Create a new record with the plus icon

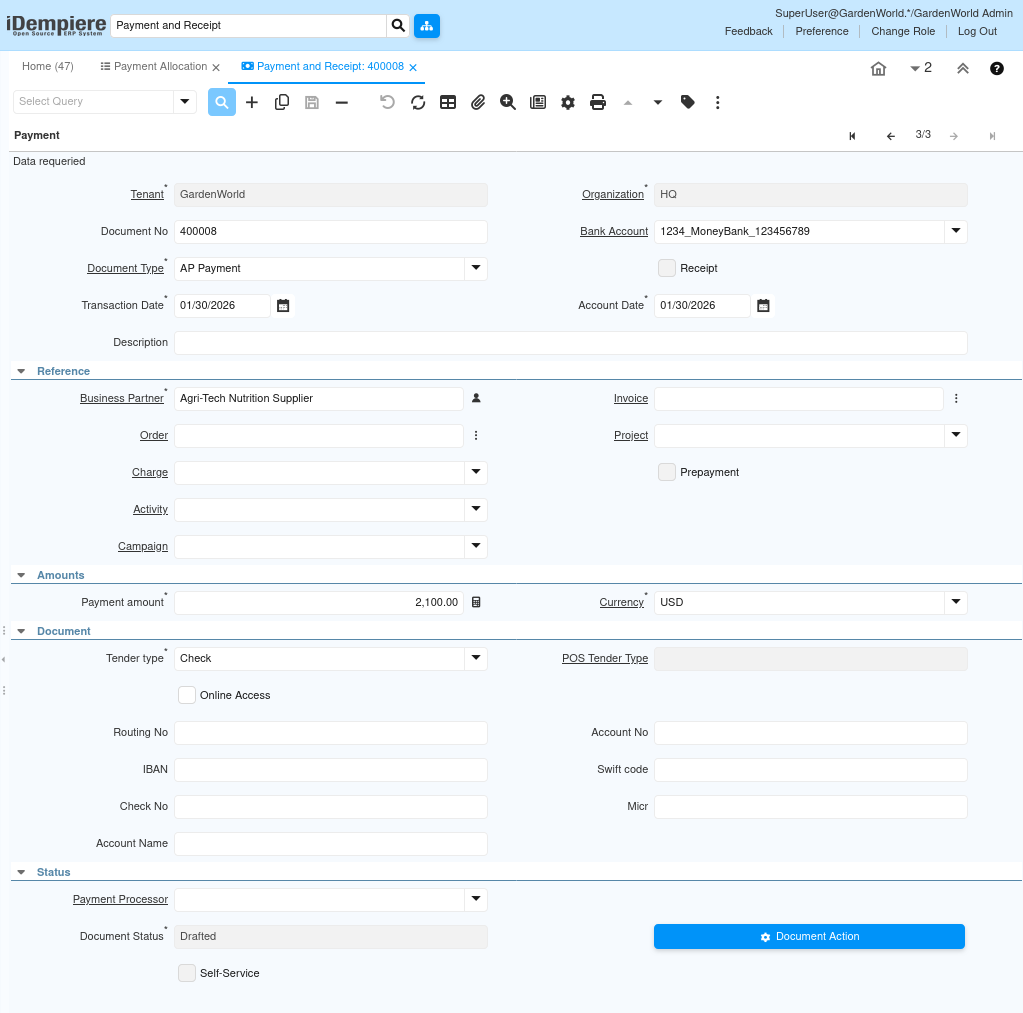pos(251,102)
